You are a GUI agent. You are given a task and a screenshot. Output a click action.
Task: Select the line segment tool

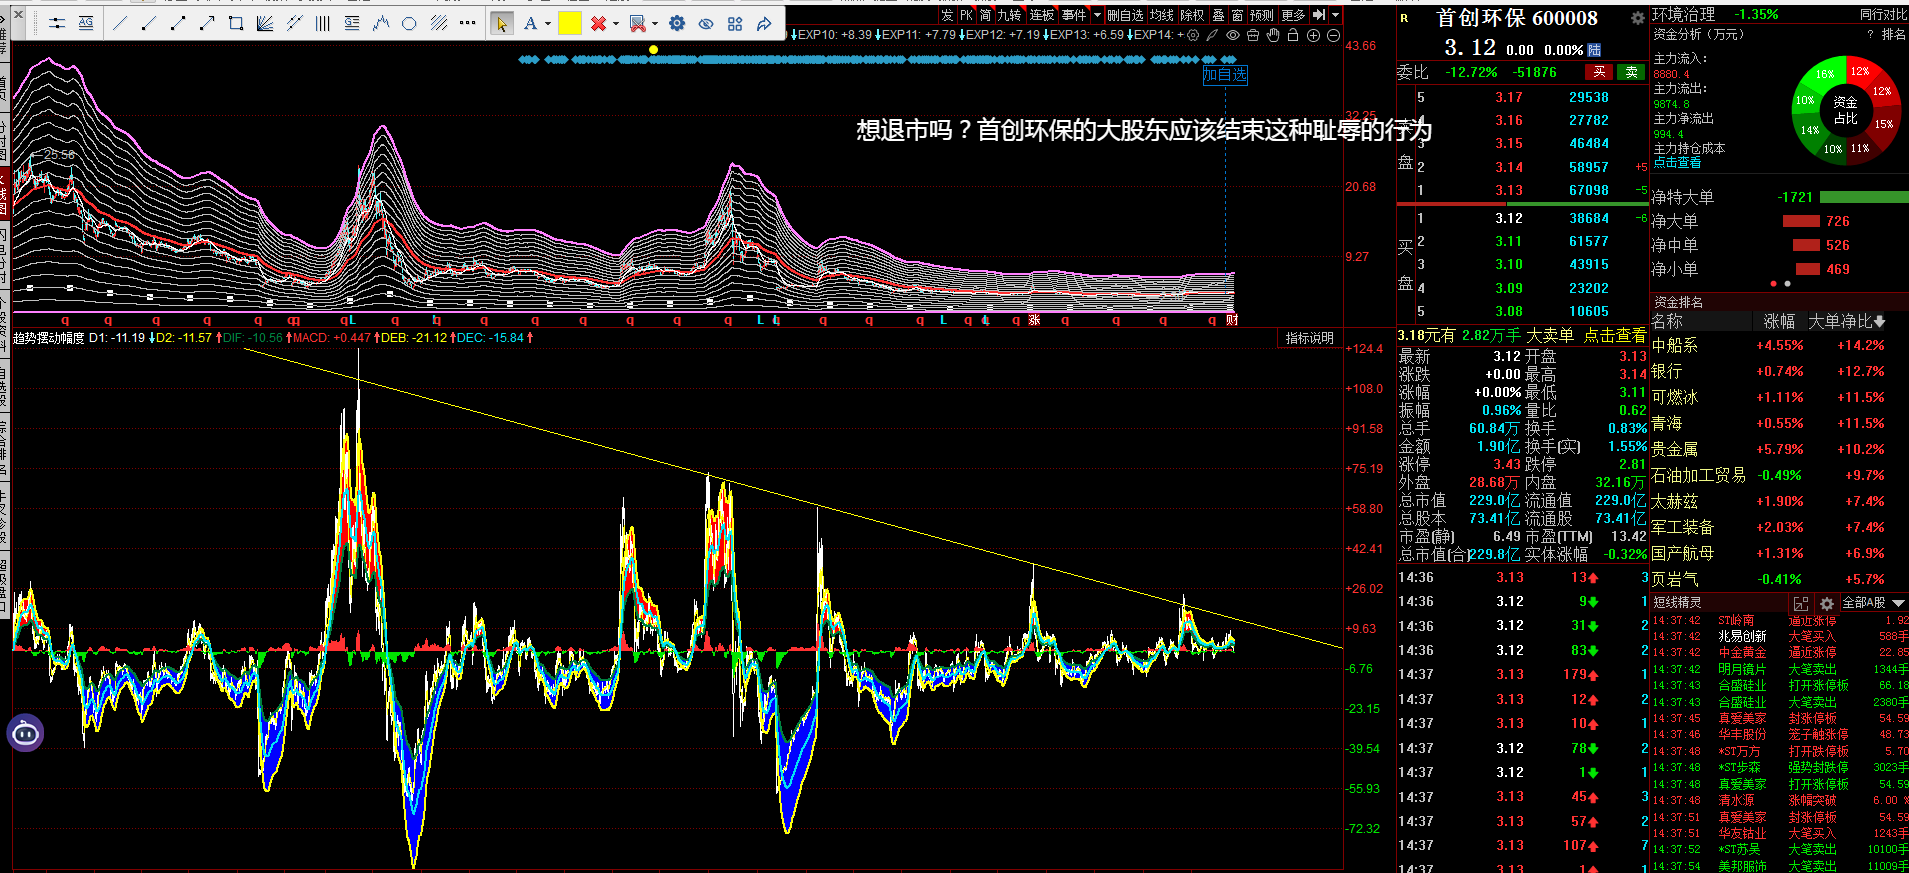coord(178,23)
